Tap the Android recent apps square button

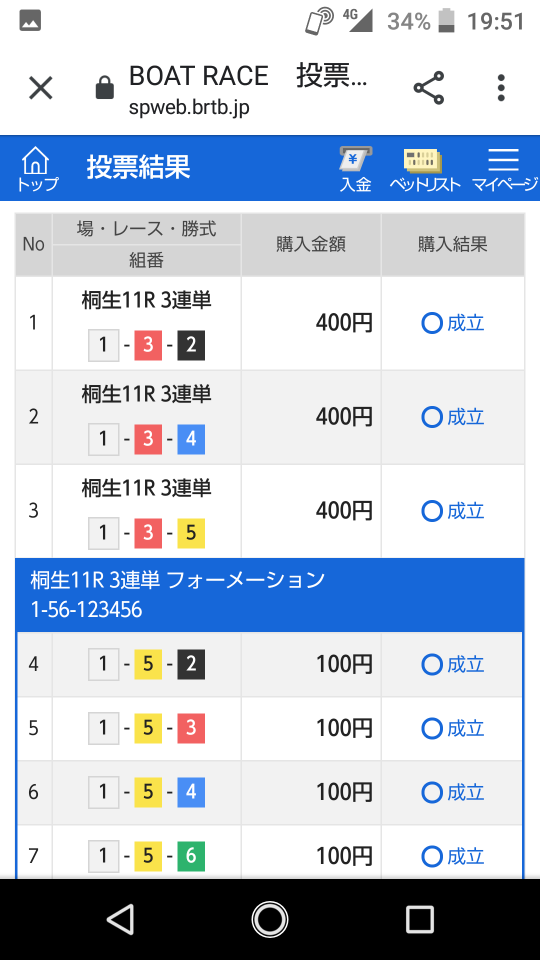pyautogui.click(x=420, y=919)
